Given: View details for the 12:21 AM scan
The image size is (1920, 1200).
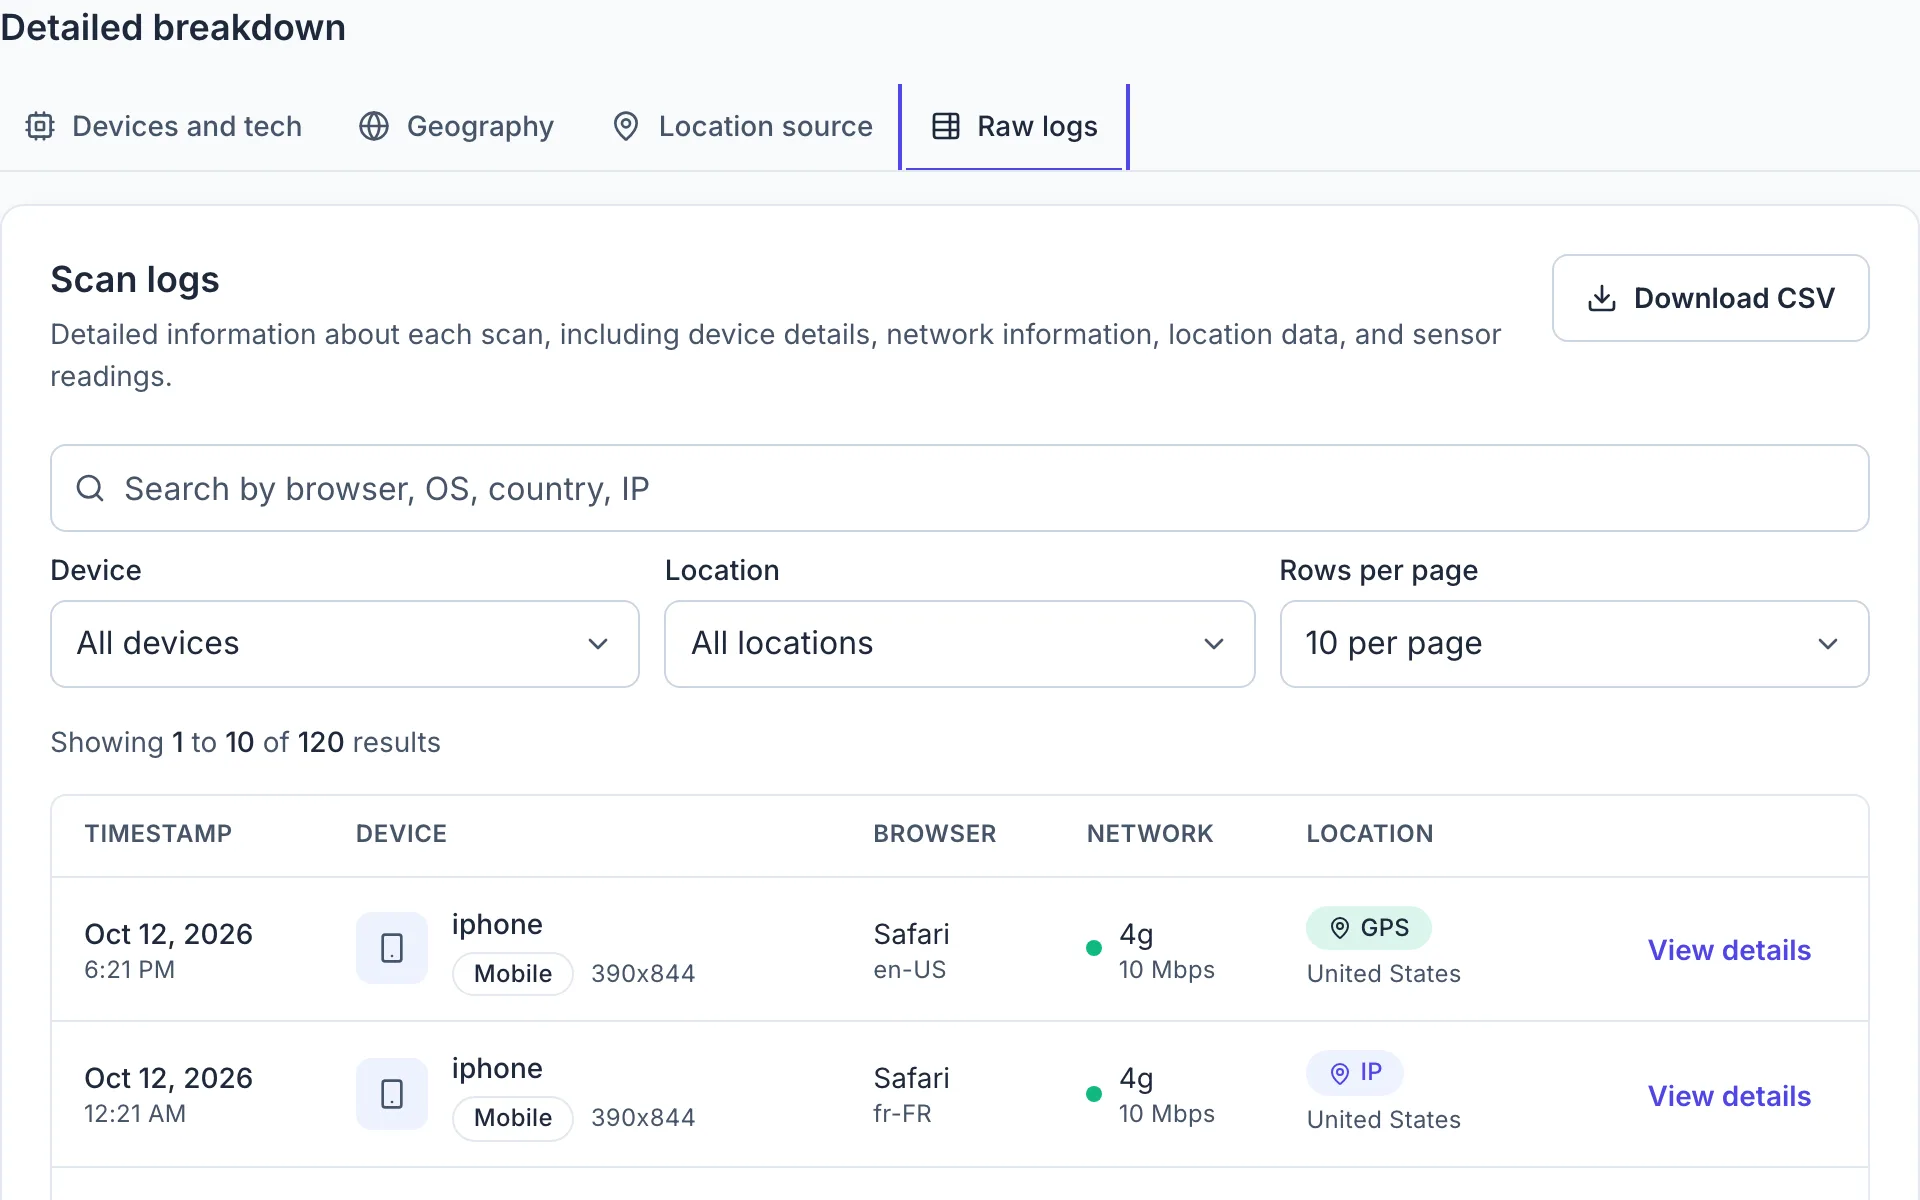Looking at the screenshot, I should click(x=1729, y=1096).
